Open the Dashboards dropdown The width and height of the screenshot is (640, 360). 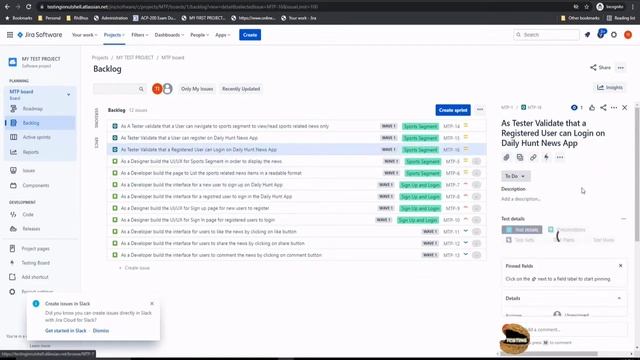click(x=169, y=35)
